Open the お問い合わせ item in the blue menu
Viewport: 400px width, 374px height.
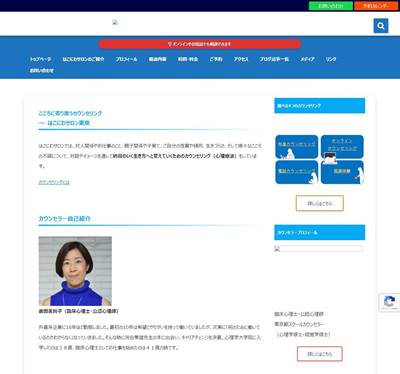pos(42,70)
